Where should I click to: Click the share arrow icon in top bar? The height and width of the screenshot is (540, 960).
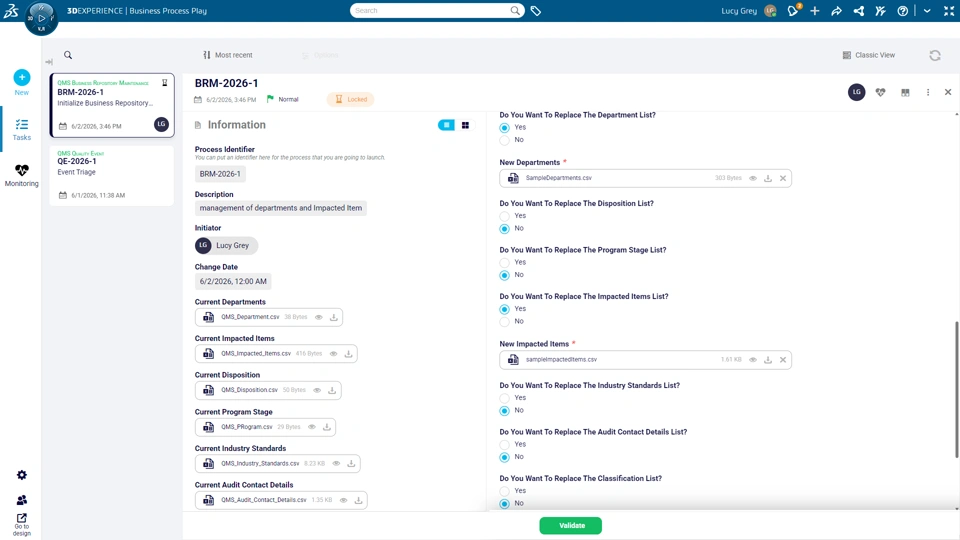[836, 10]
